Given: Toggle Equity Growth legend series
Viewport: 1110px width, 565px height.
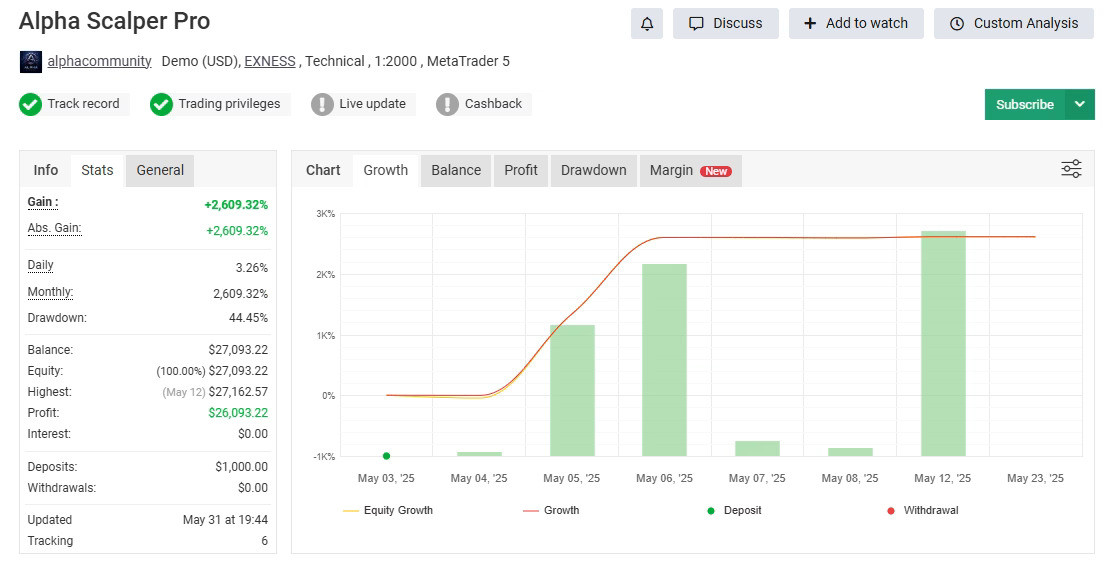Looking at the screenshot, I should (390, 510).
